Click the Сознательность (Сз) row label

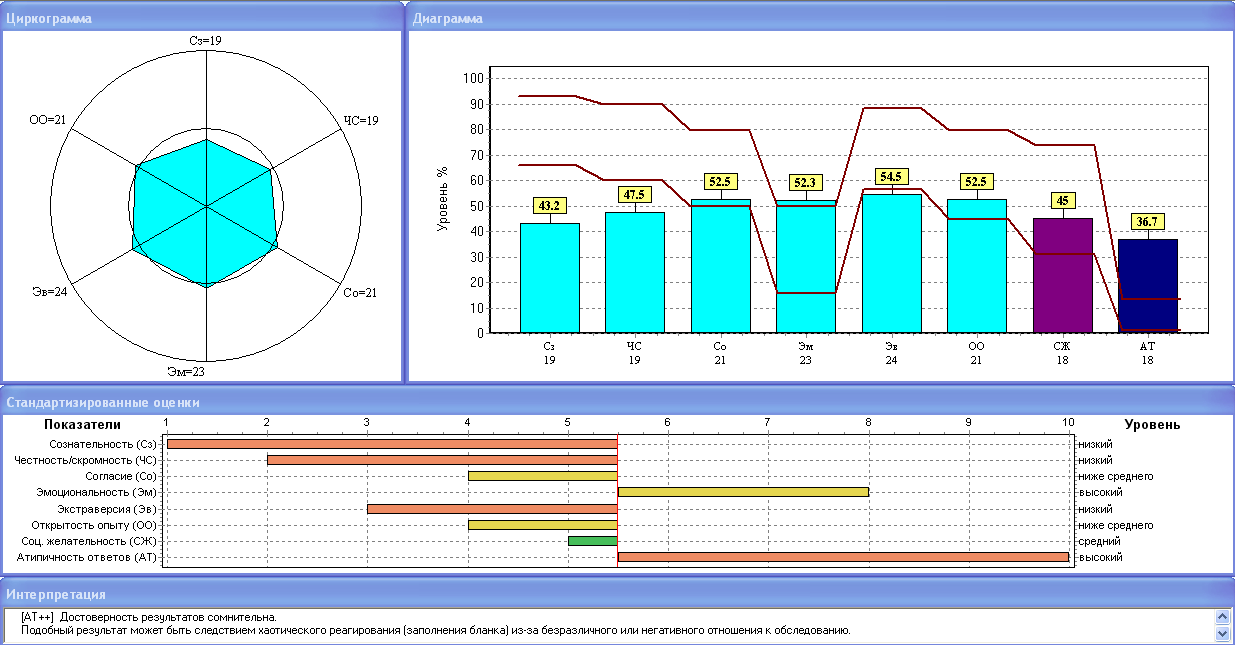[x=103, y=444]
